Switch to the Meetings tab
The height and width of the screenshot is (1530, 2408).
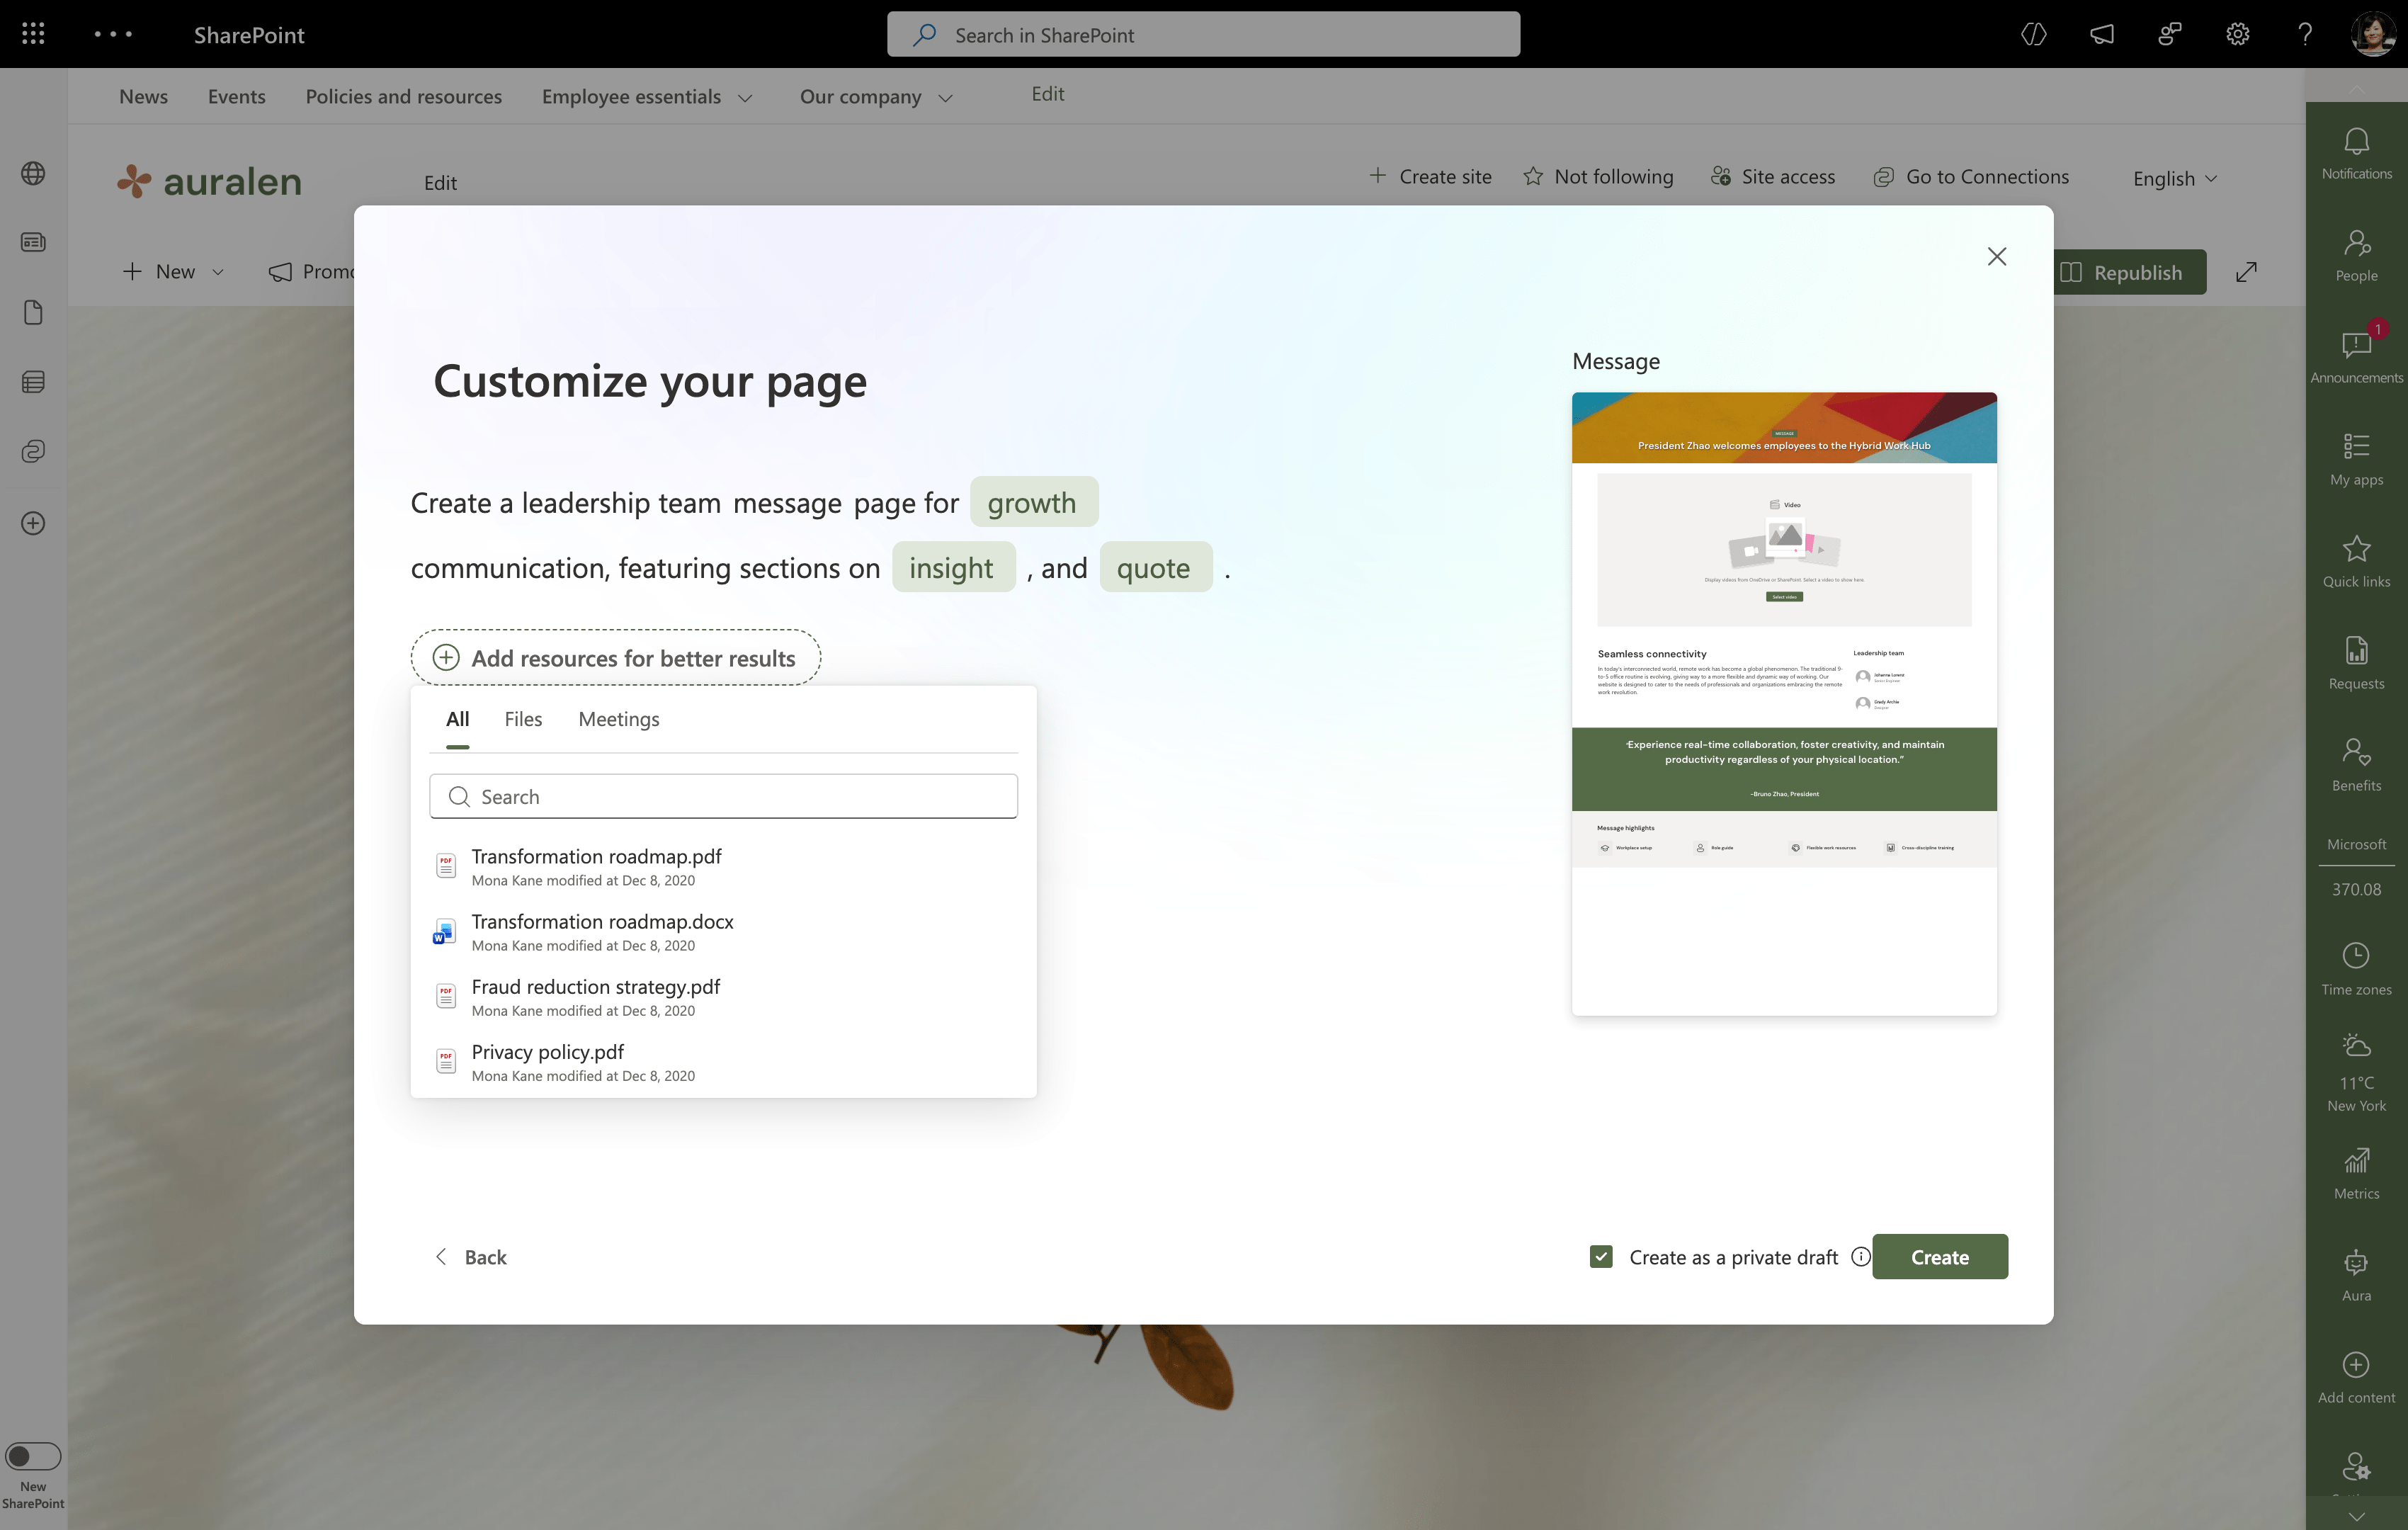618,719
